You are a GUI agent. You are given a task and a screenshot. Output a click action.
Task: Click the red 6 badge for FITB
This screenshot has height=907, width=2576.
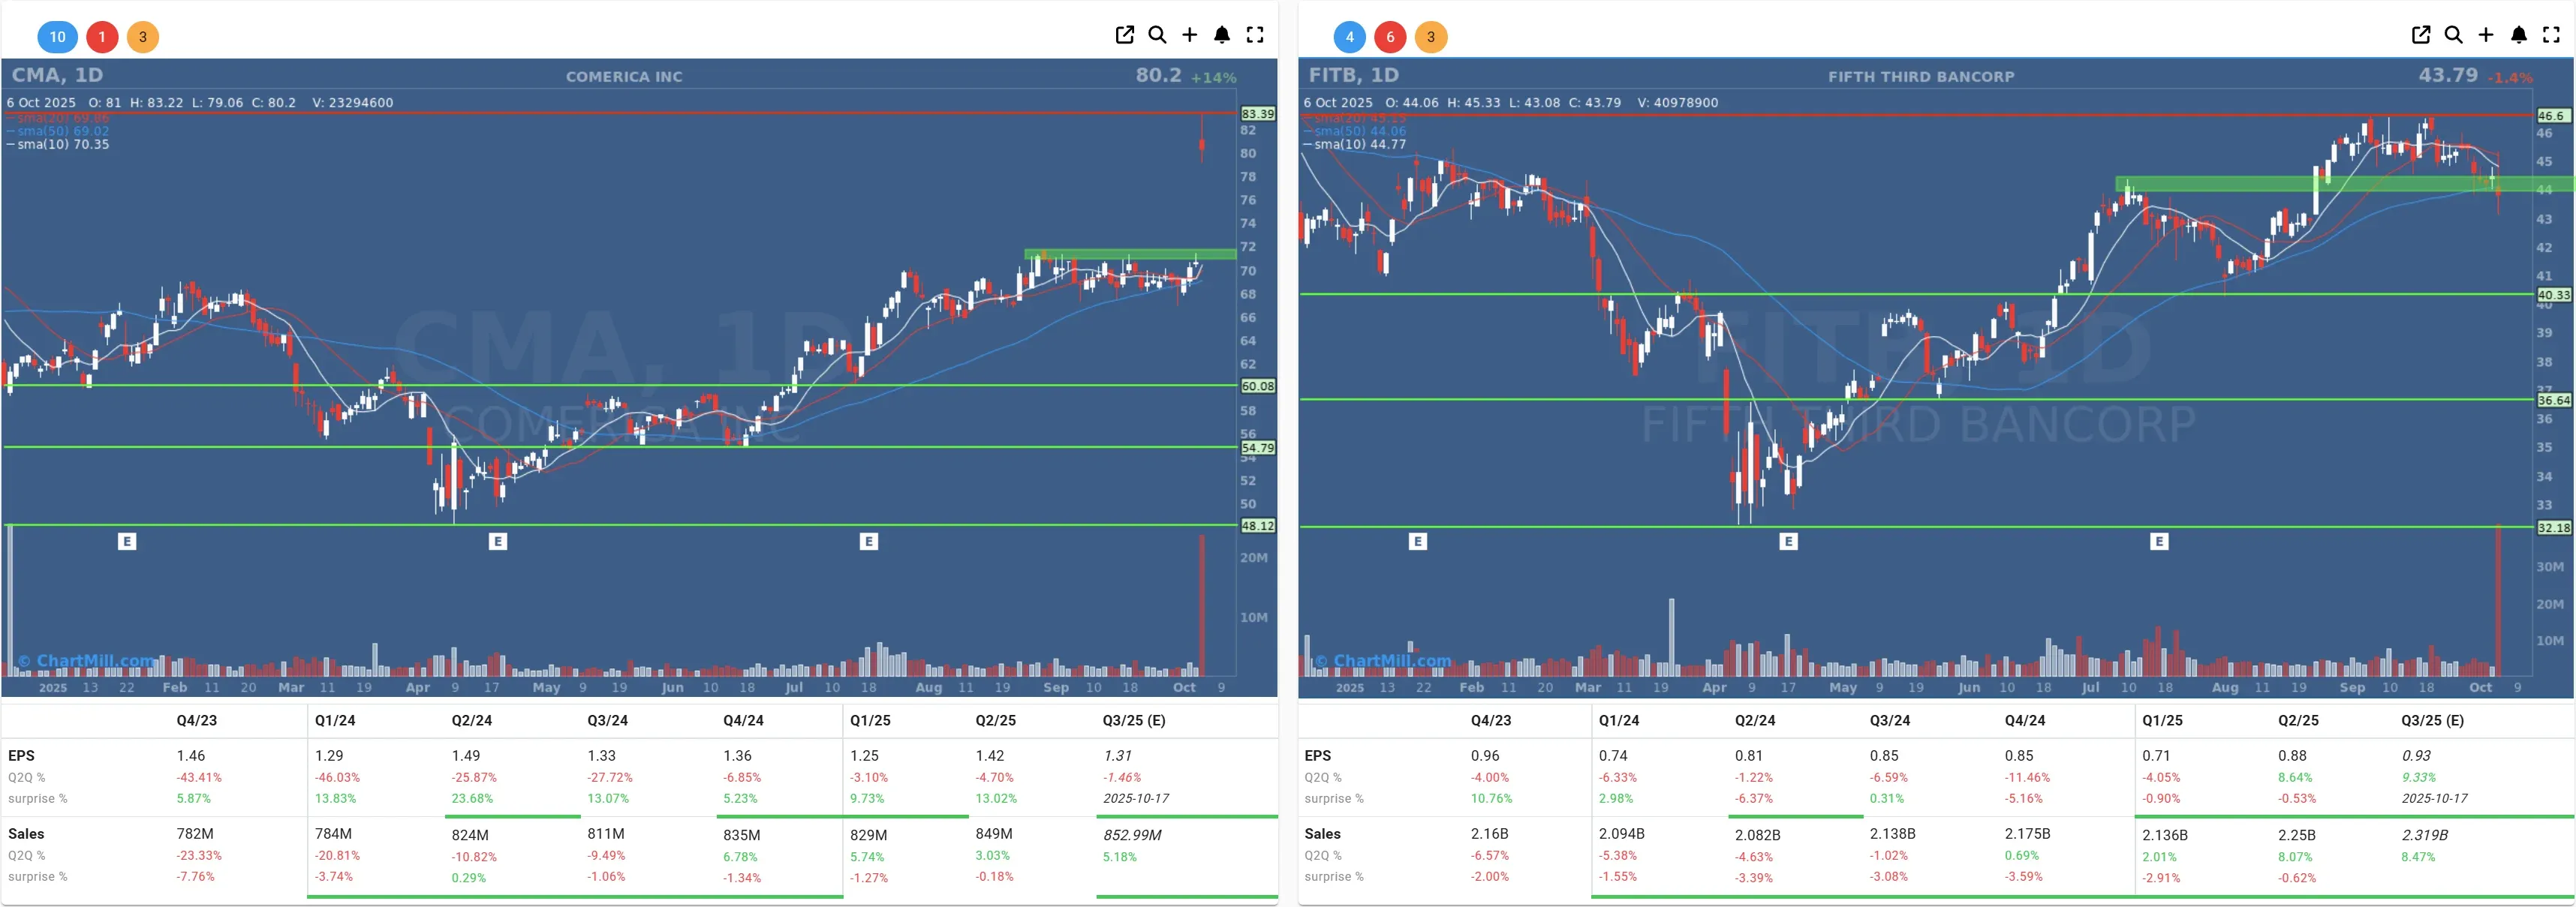[x=1390, y=37]
